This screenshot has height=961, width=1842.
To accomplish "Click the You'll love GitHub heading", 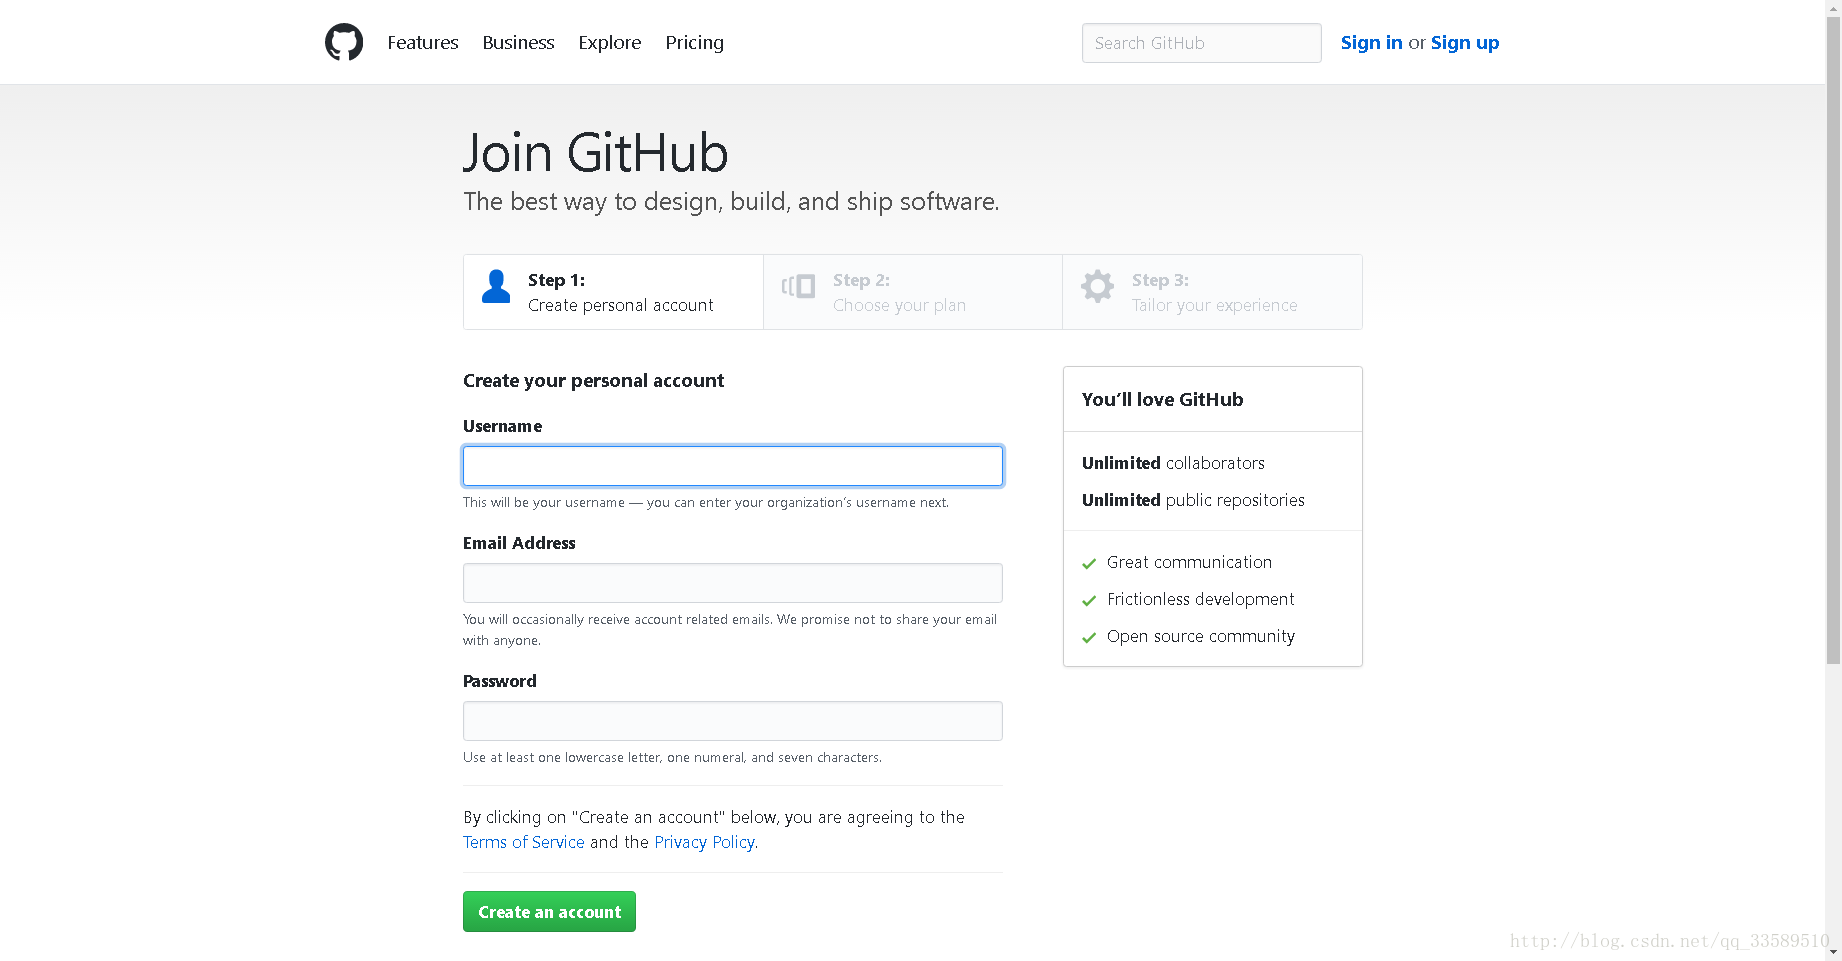I will pos(1162,399).
